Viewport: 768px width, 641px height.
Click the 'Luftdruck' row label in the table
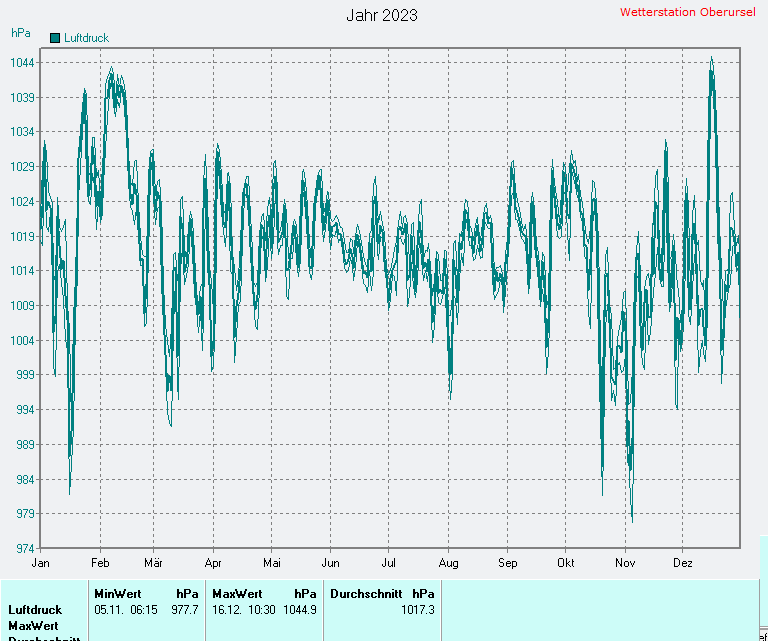tap(35, 610)
